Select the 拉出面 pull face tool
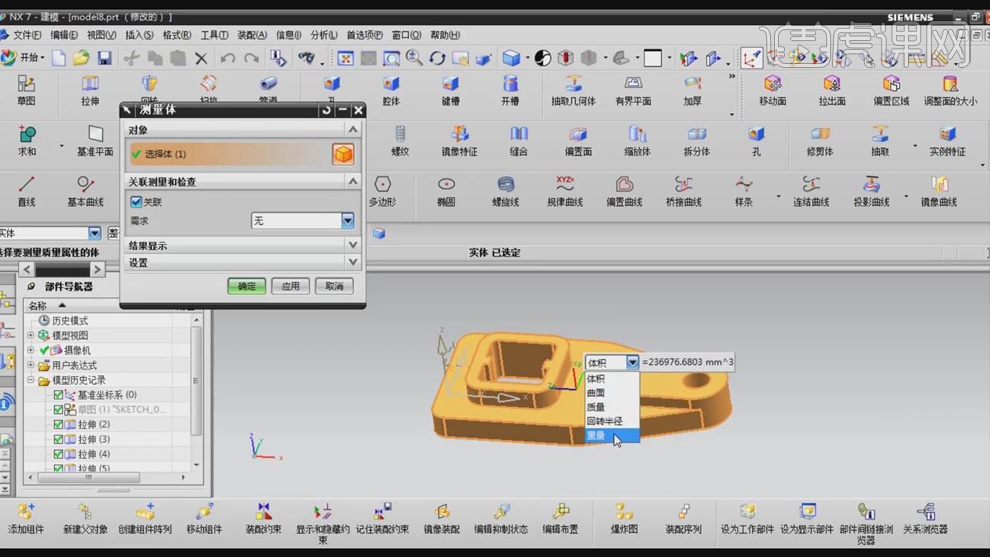 (x=832, y=90)
